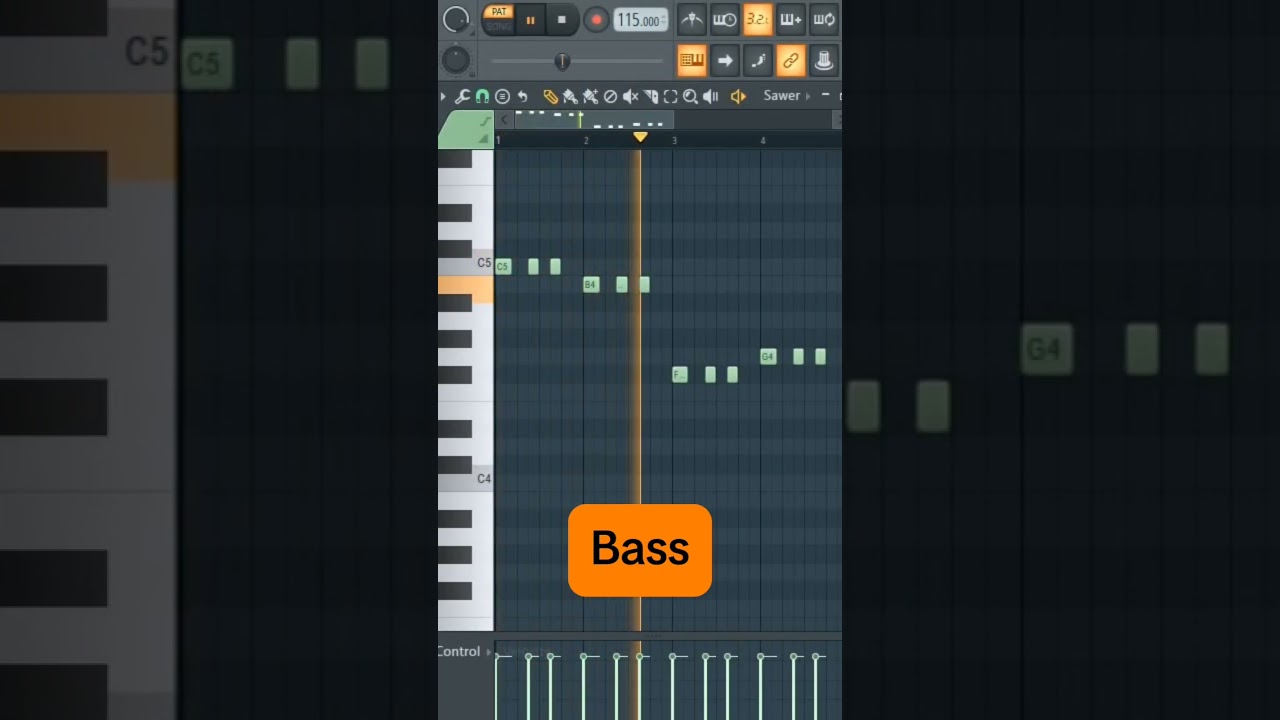1280x720 pixels.
Task: Open the Control event lane selector
Action: 463,652
